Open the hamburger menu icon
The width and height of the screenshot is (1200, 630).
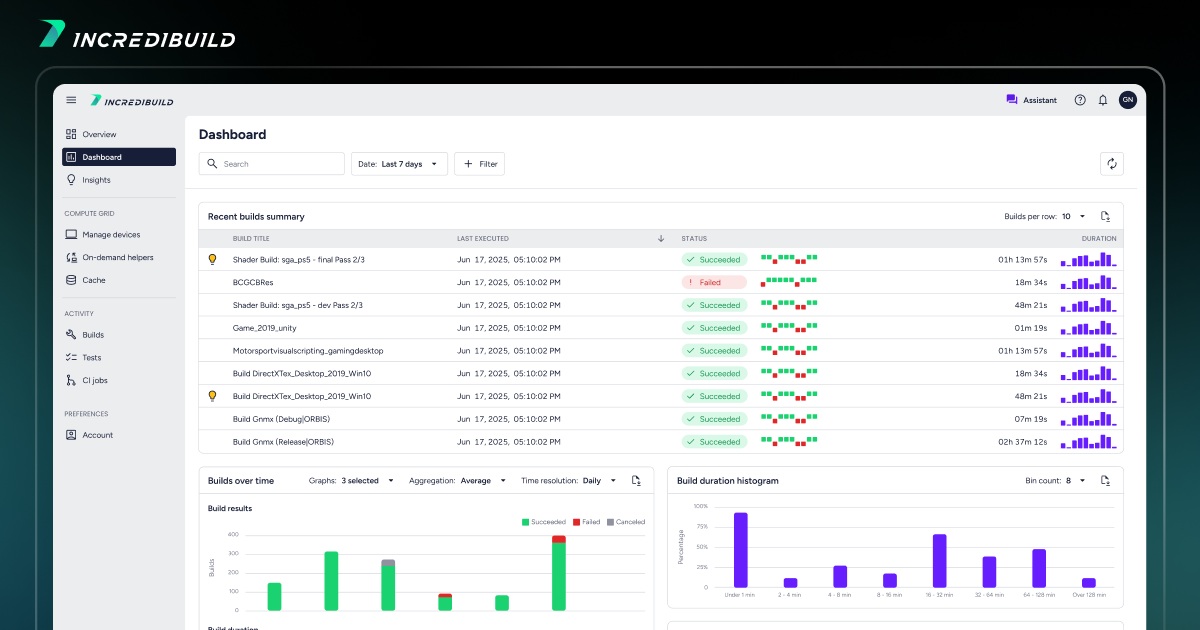coord(71,100)
